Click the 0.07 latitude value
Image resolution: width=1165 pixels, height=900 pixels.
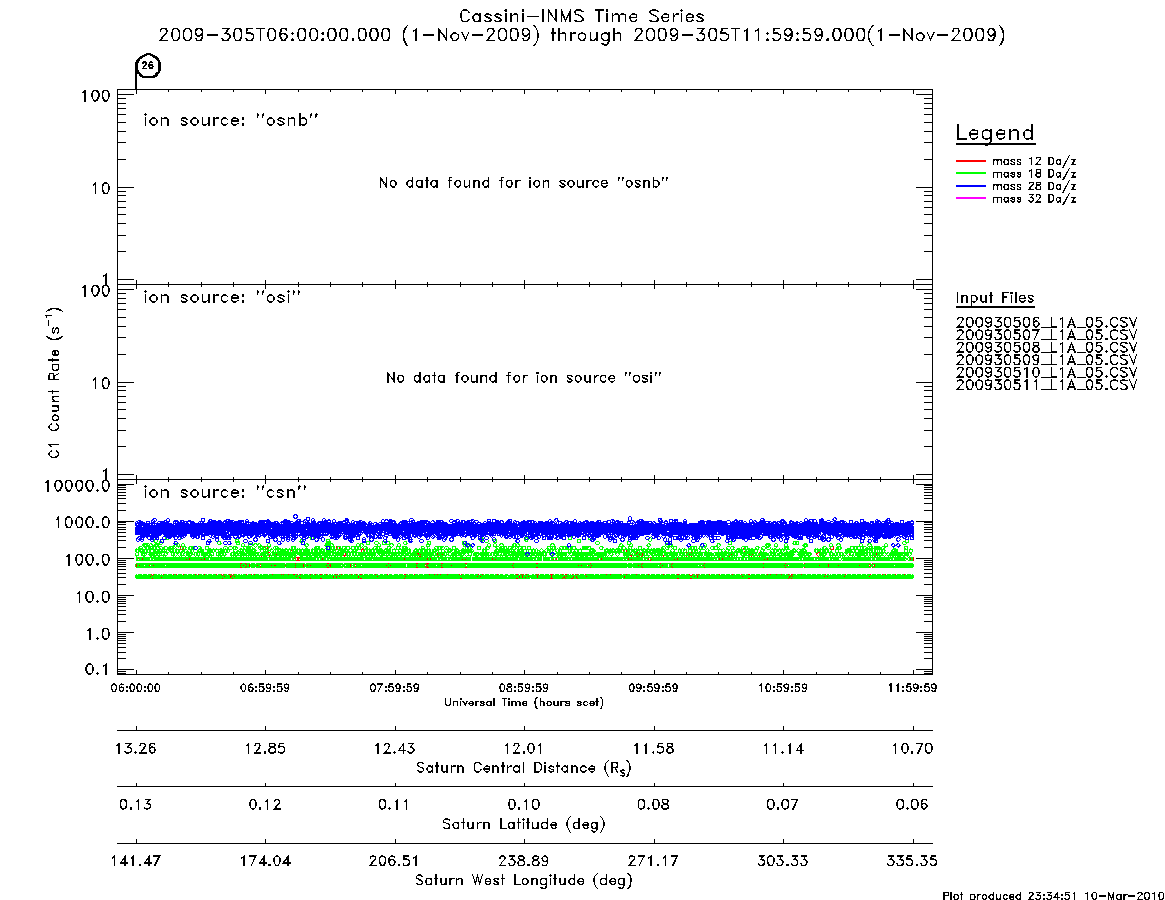[x=782, y=804]
